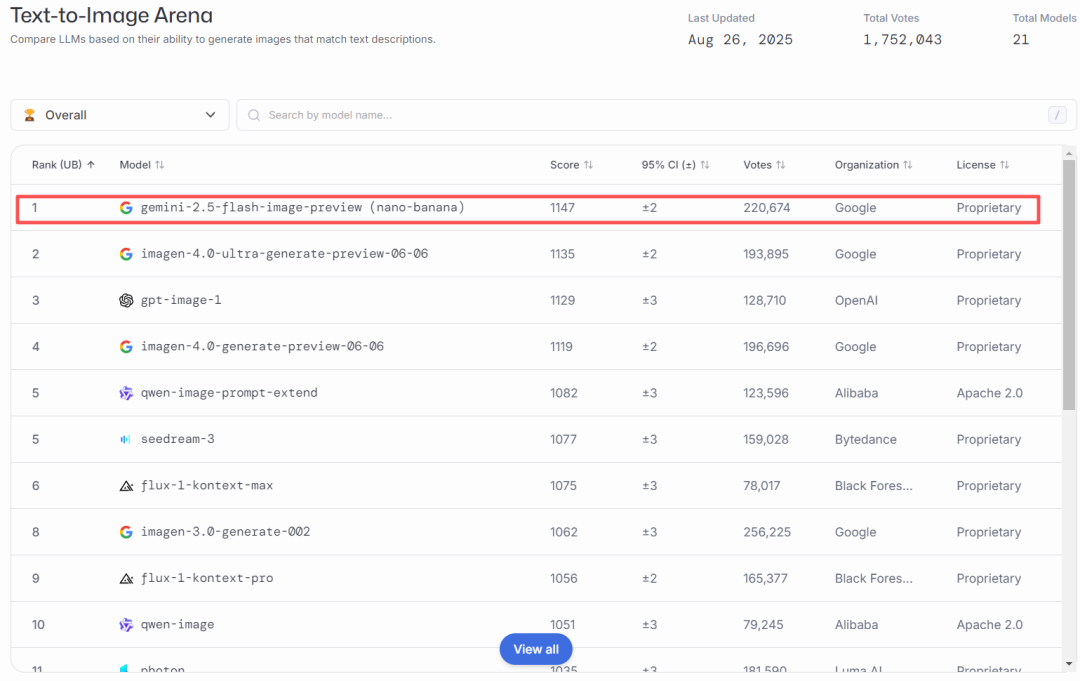
Task: Sort the table by Rank (UB) header
Action: (63, 165)
